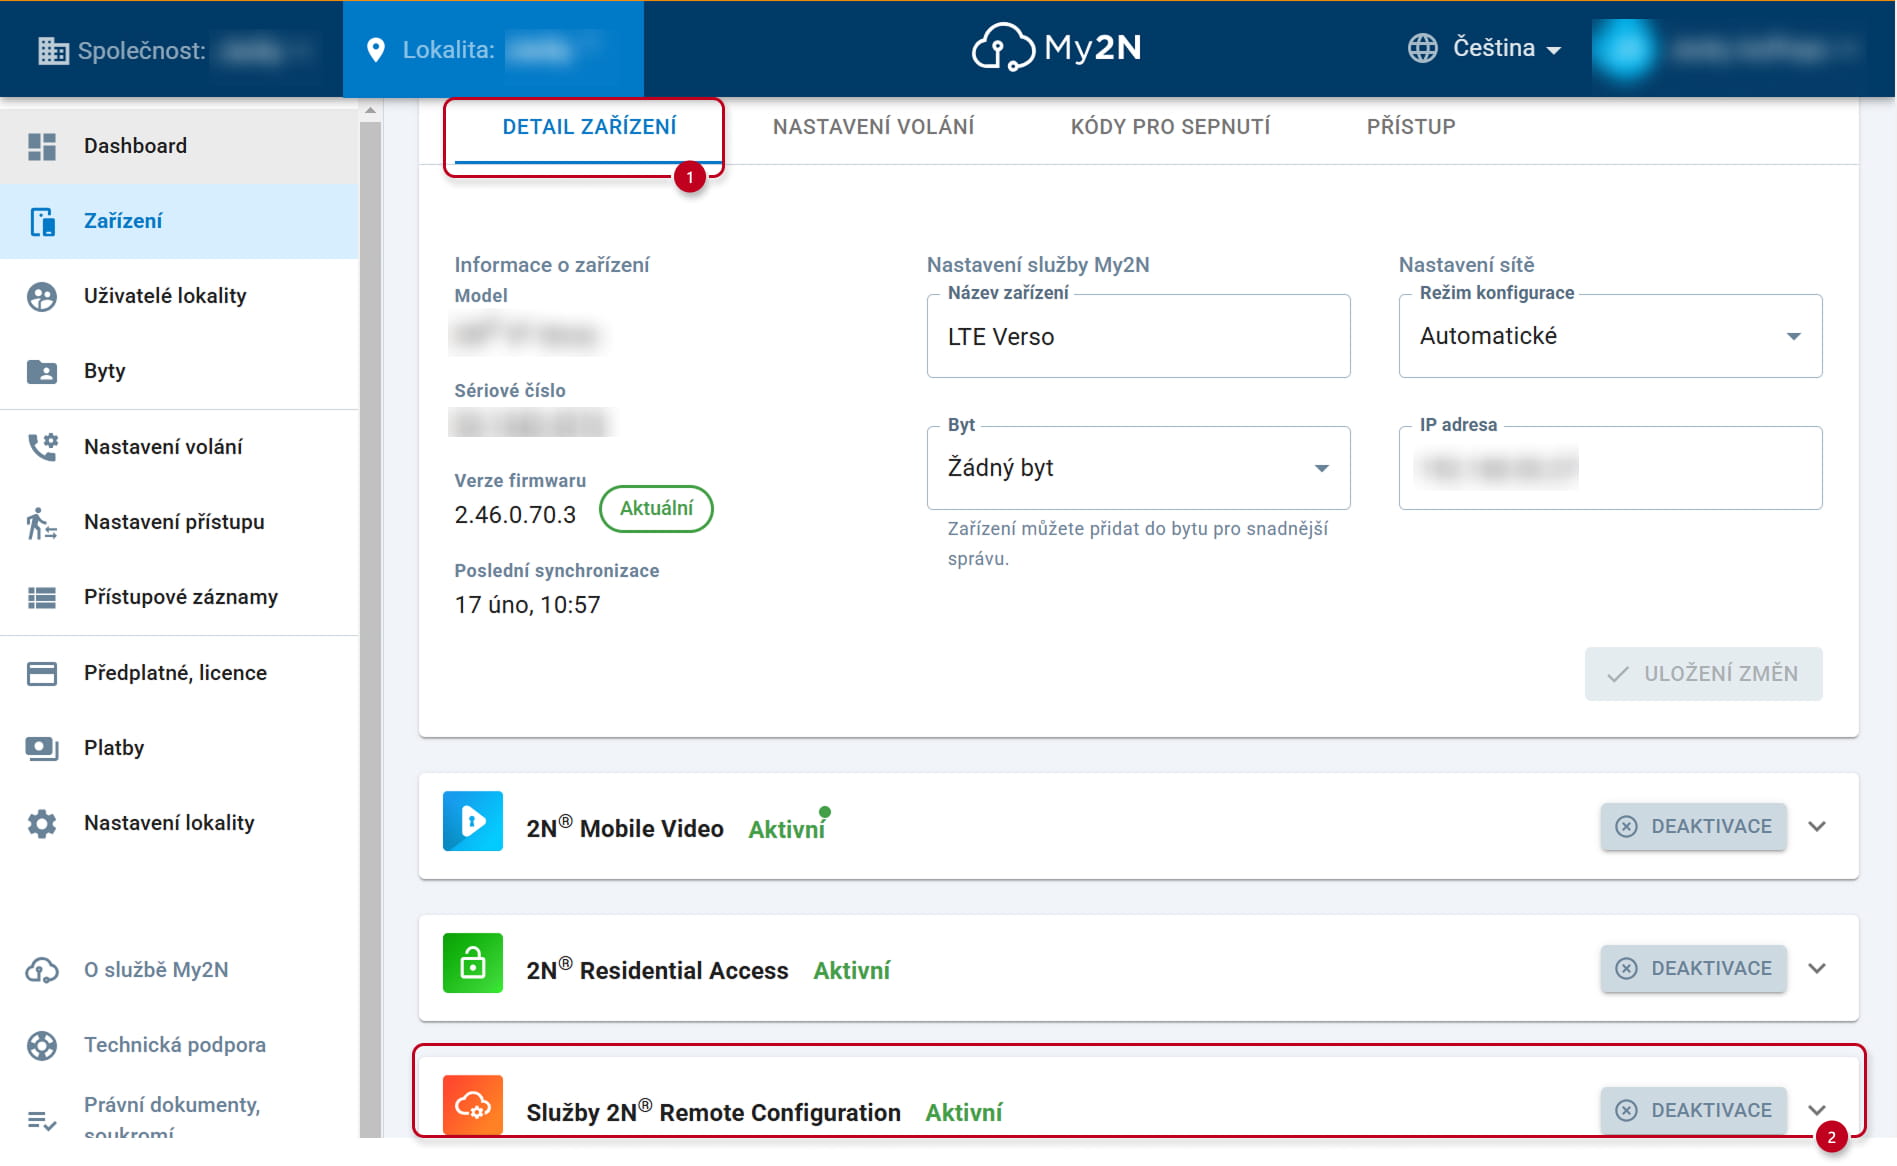
Task: Click the Společnost building icon
Action: (x=53, y=50)
